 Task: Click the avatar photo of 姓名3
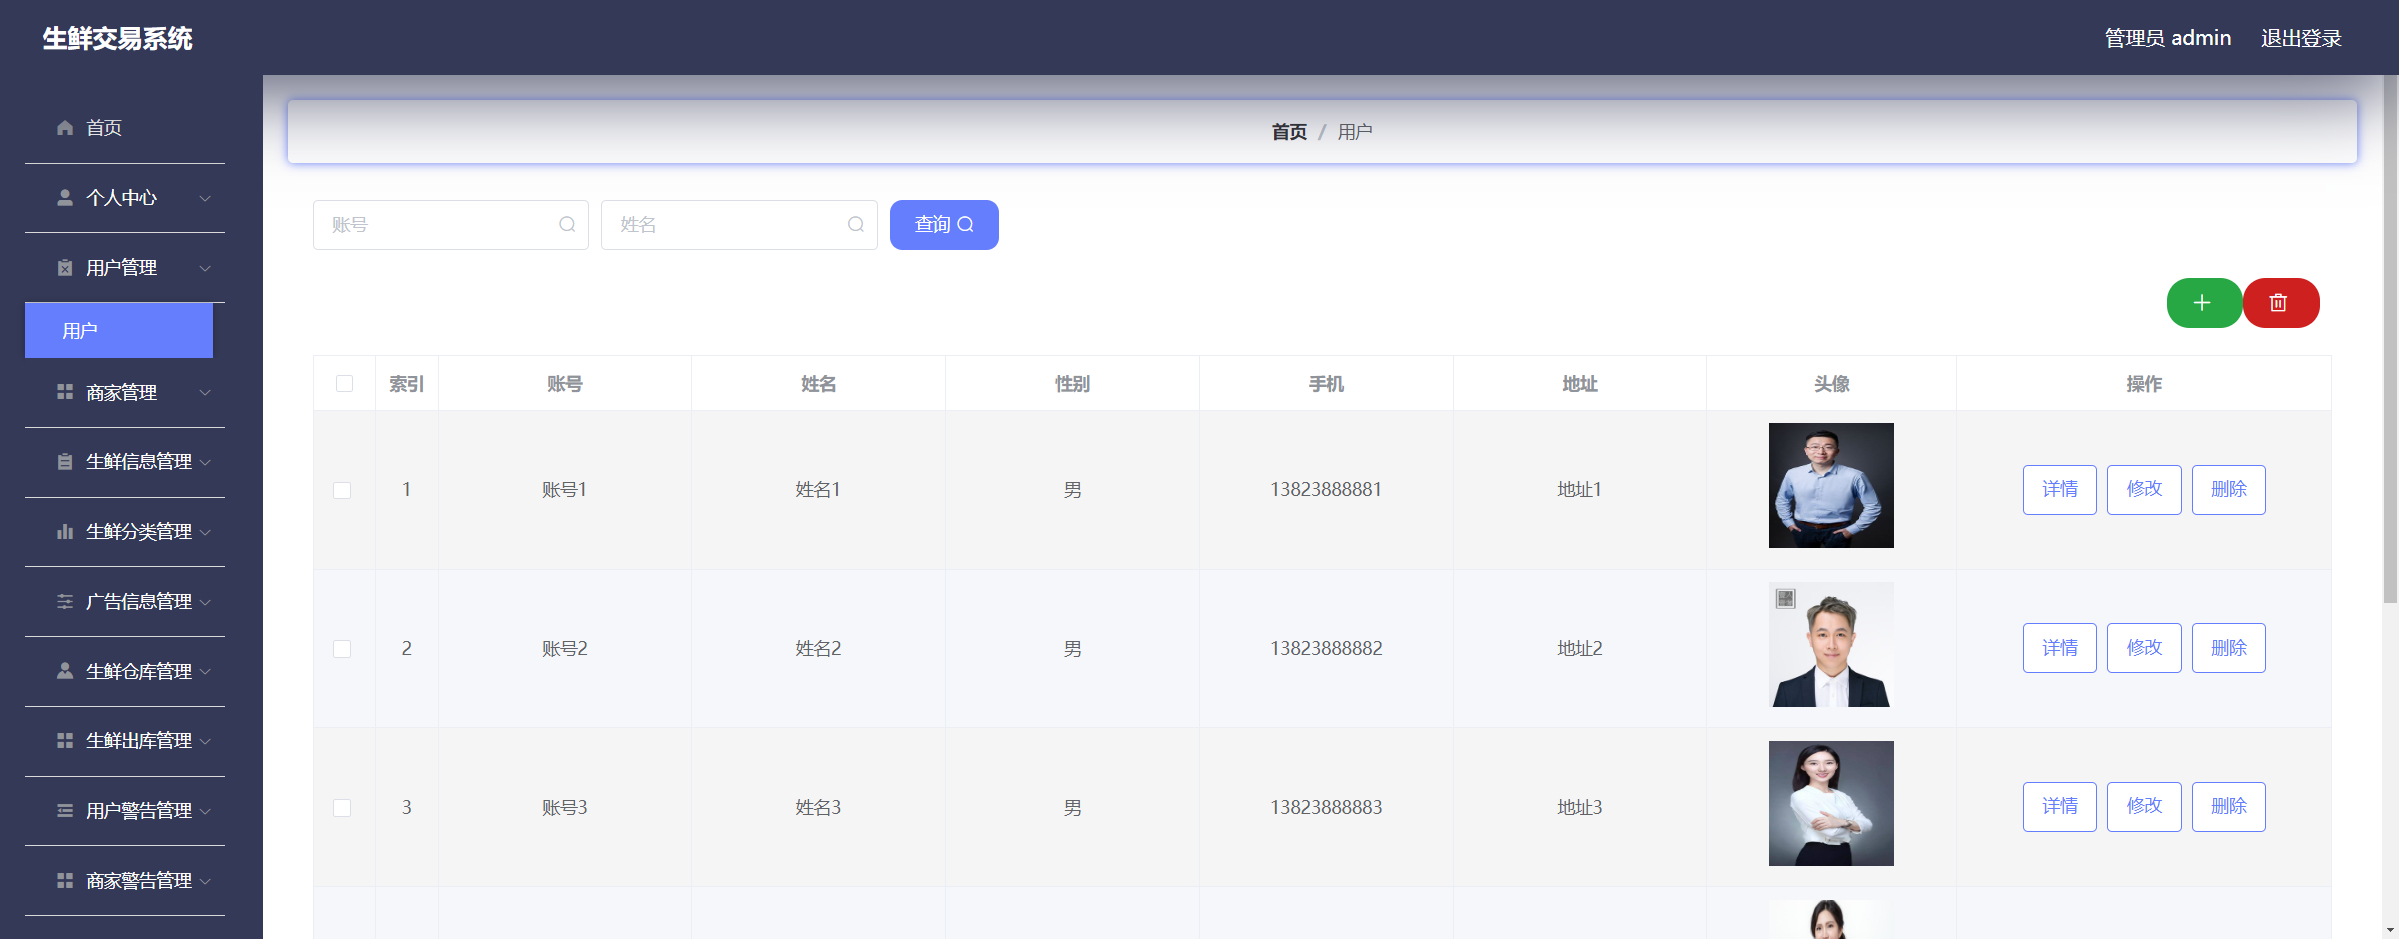click(x=1831, y=803)
